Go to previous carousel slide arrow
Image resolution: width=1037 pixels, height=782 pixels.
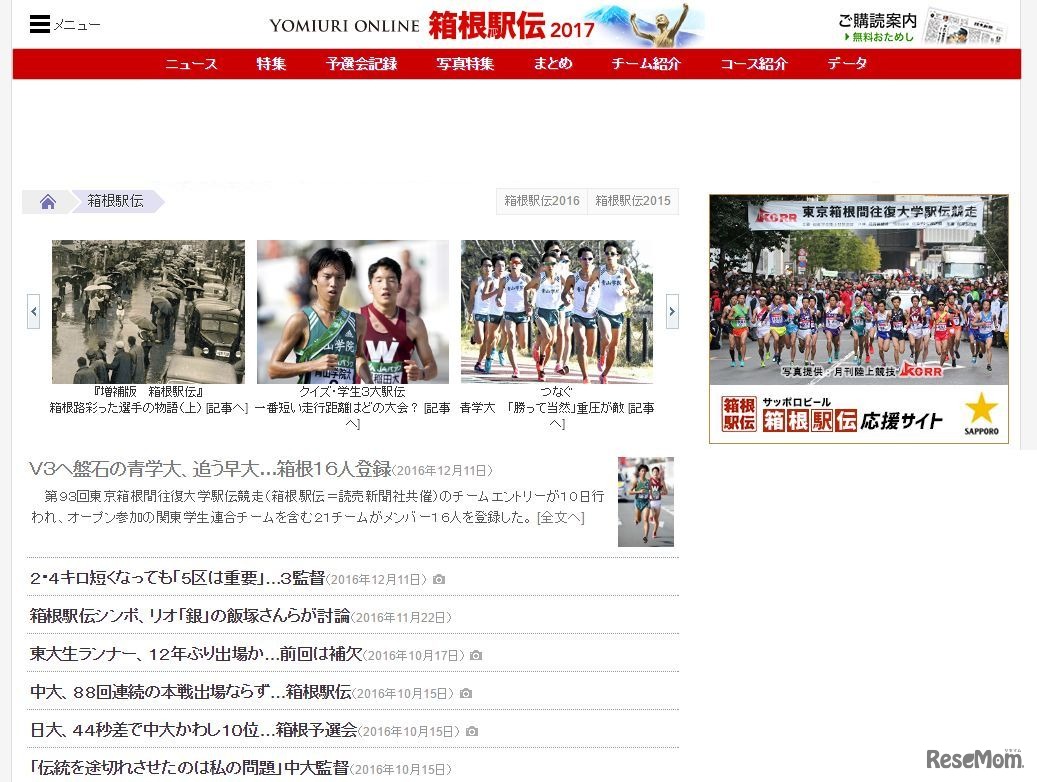coord(34,312)
